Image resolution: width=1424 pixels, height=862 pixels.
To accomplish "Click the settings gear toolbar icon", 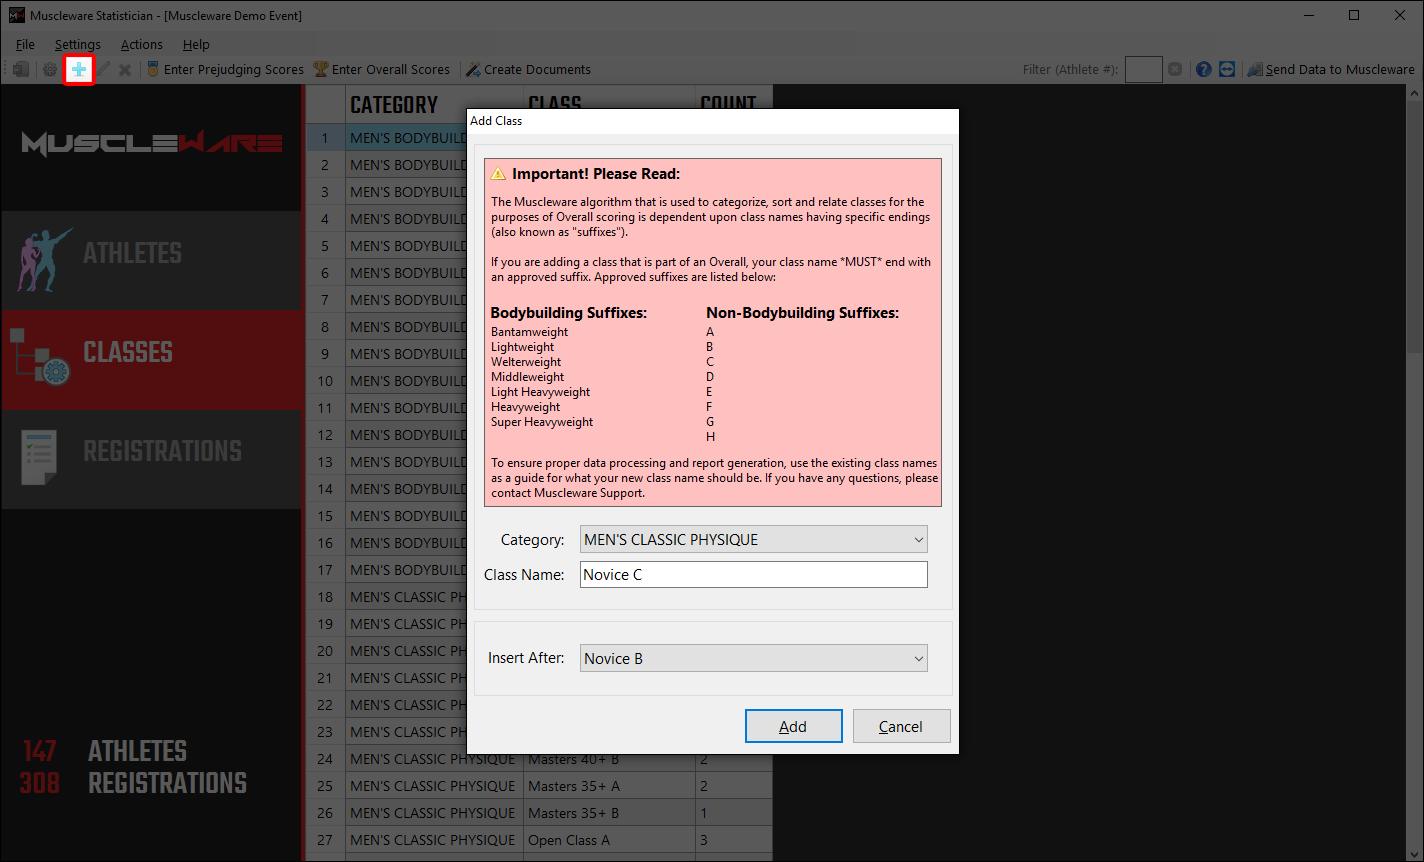I will [49, 70].
